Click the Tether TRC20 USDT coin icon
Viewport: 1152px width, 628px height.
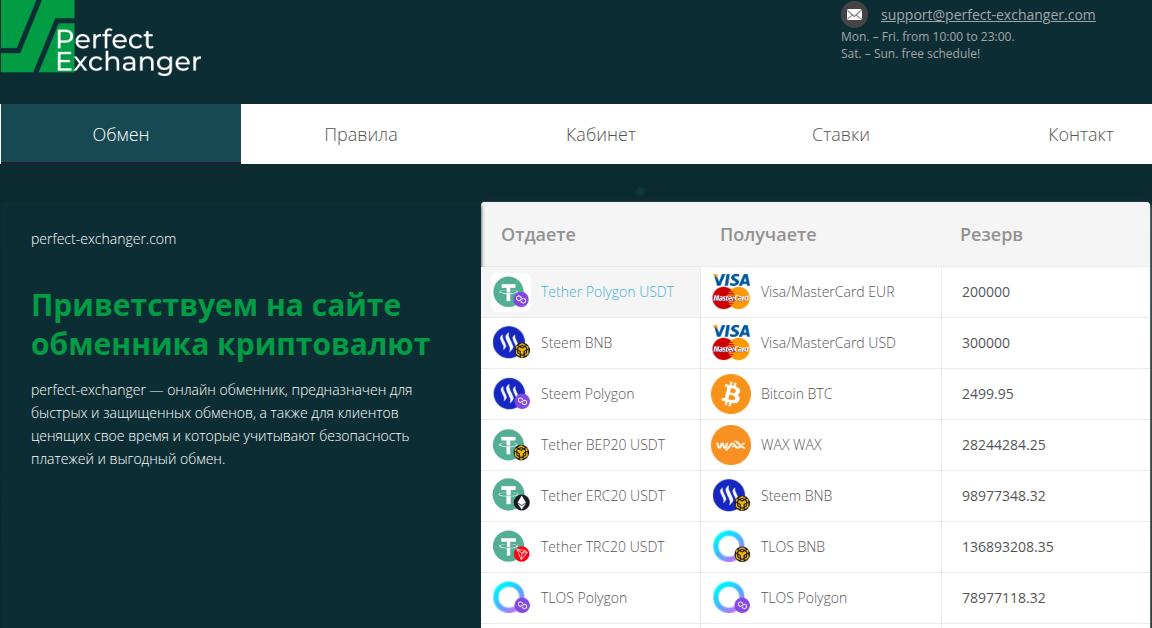(x=511, y=546)
